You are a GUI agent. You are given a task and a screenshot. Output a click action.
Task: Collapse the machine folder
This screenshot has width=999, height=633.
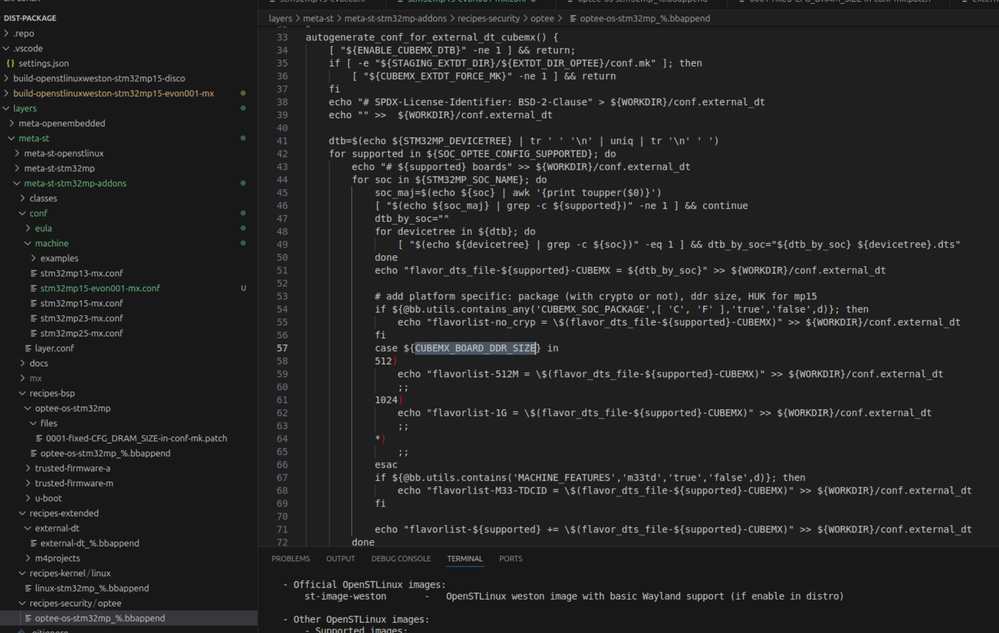pyautogui.click(x=28, y=243)
